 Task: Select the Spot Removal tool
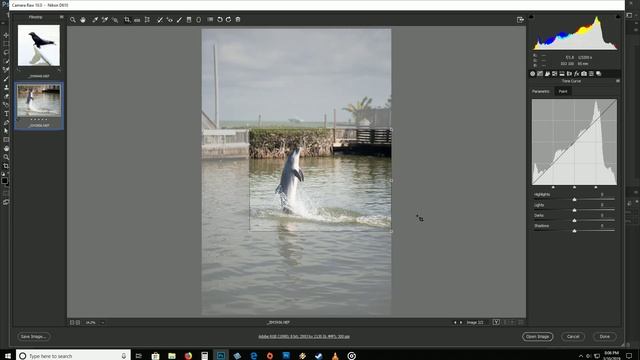click(160, 20)
